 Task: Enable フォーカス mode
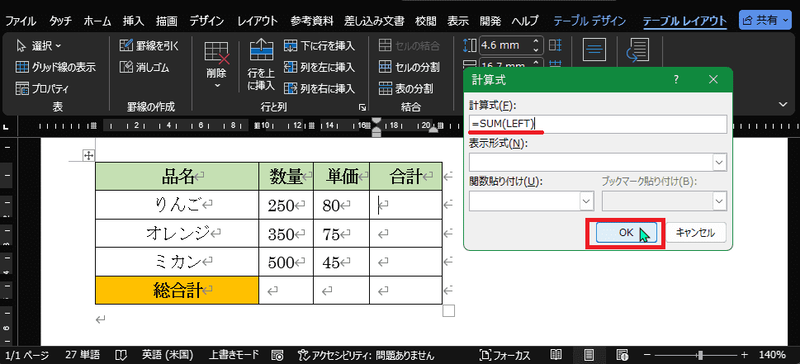(505, 355)
